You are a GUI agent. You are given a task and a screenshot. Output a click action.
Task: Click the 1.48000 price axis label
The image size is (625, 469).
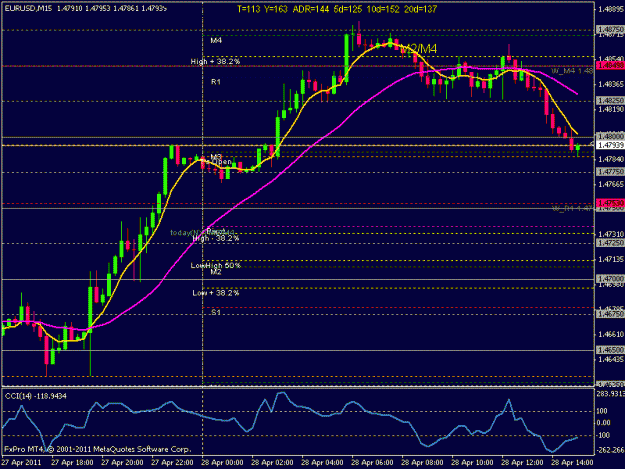[x=610, y=137]
